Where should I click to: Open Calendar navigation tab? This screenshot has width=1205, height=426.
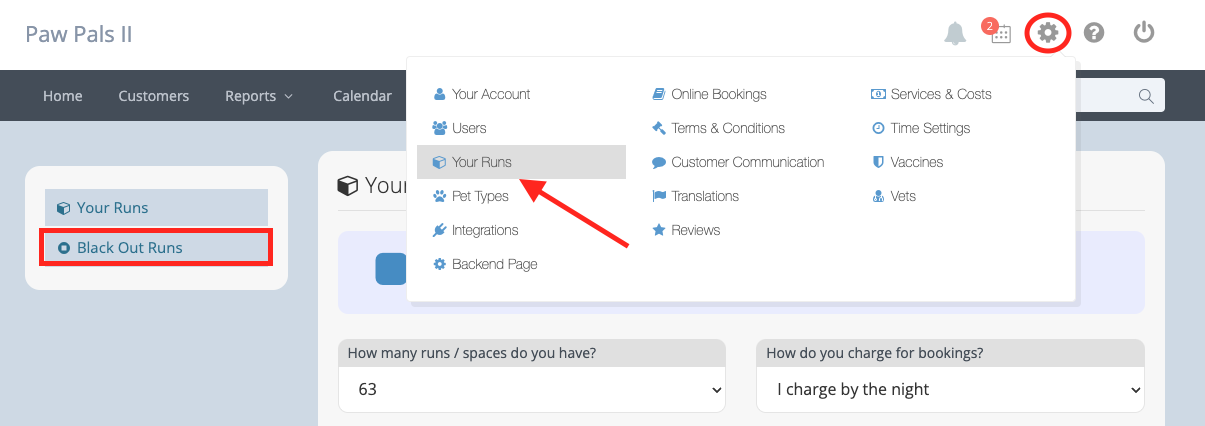(x=362, y=96)
